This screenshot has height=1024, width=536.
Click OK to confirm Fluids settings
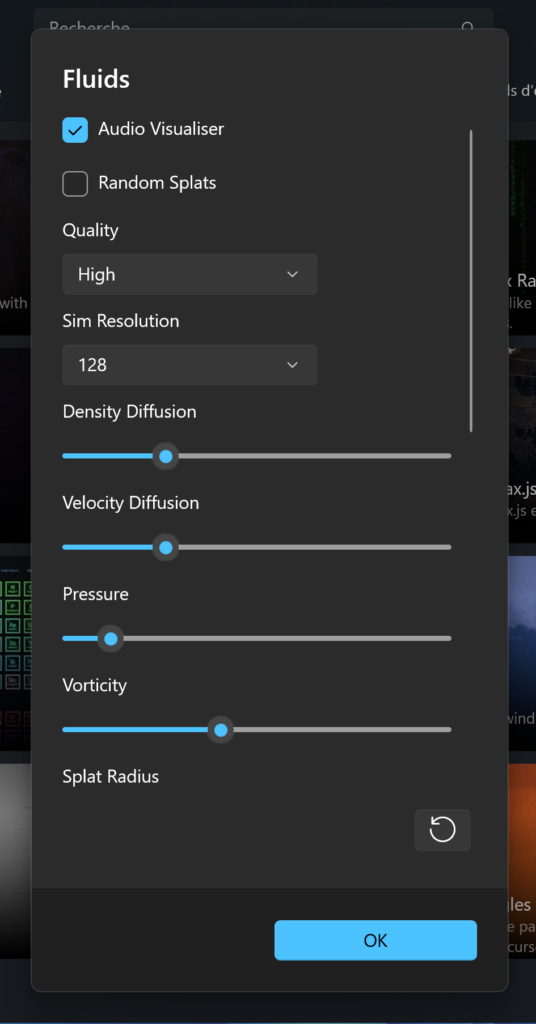[375, 940]
